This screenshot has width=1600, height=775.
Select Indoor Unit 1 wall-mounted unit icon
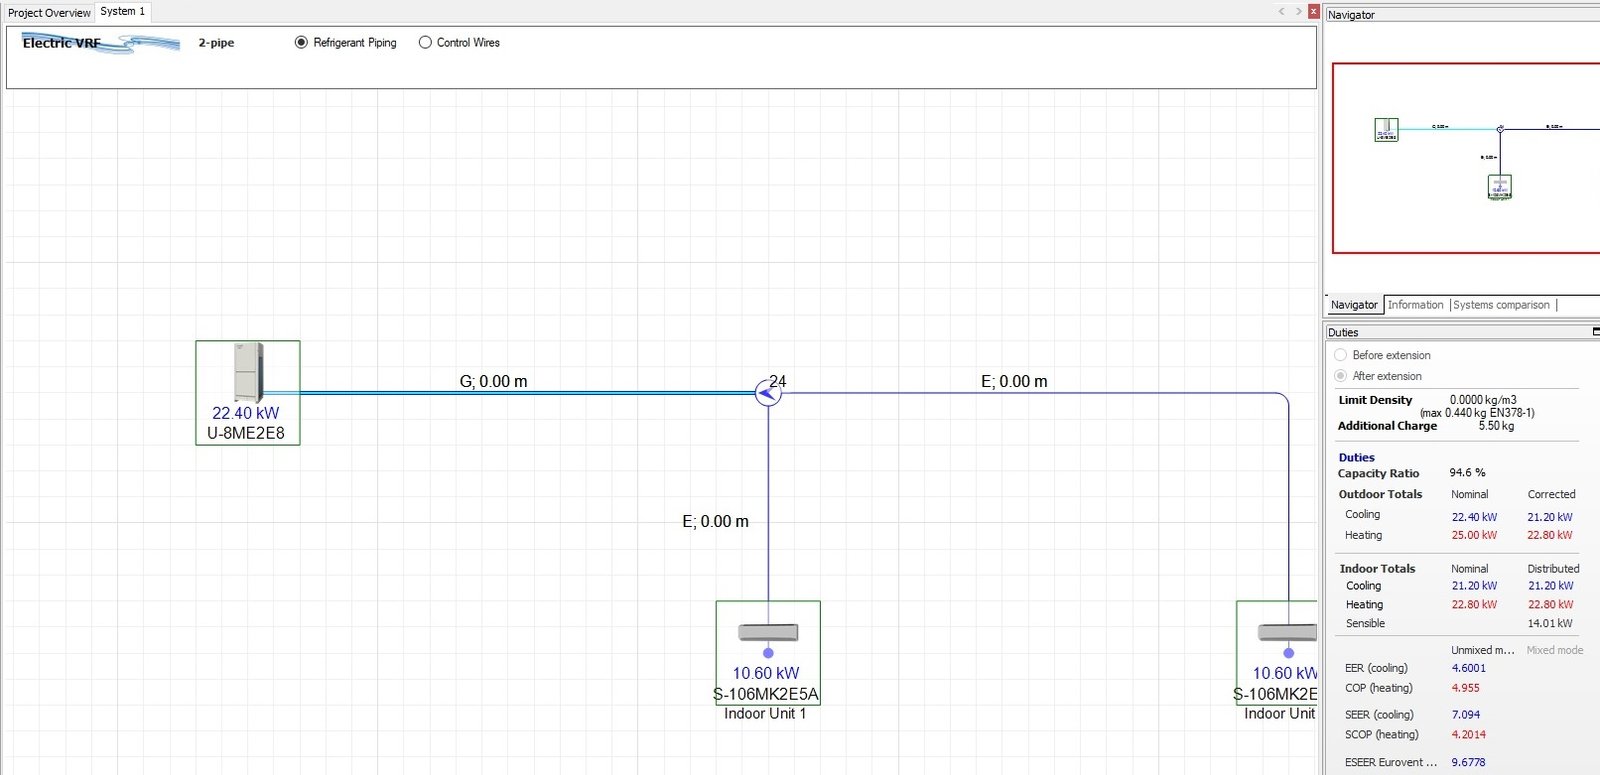(768, 632)
